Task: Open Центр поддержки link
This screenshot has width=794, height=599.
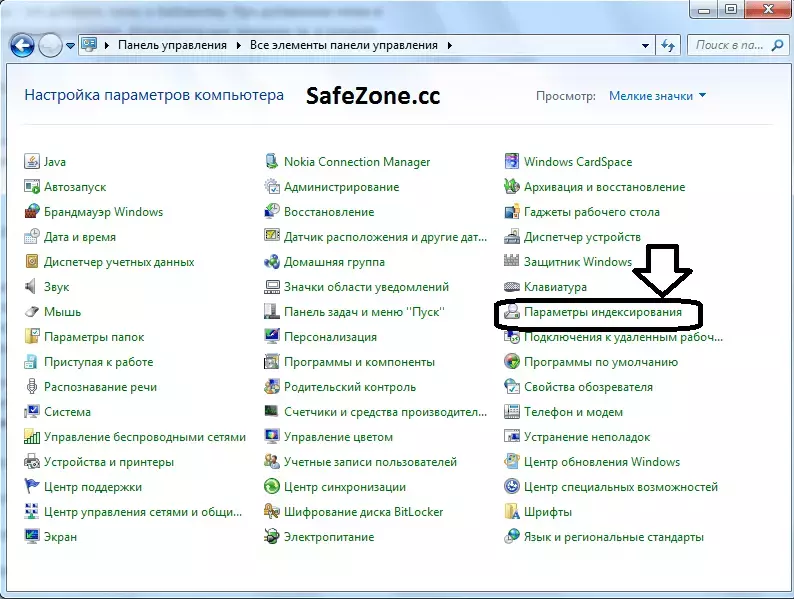Action: tap(93, 487)
